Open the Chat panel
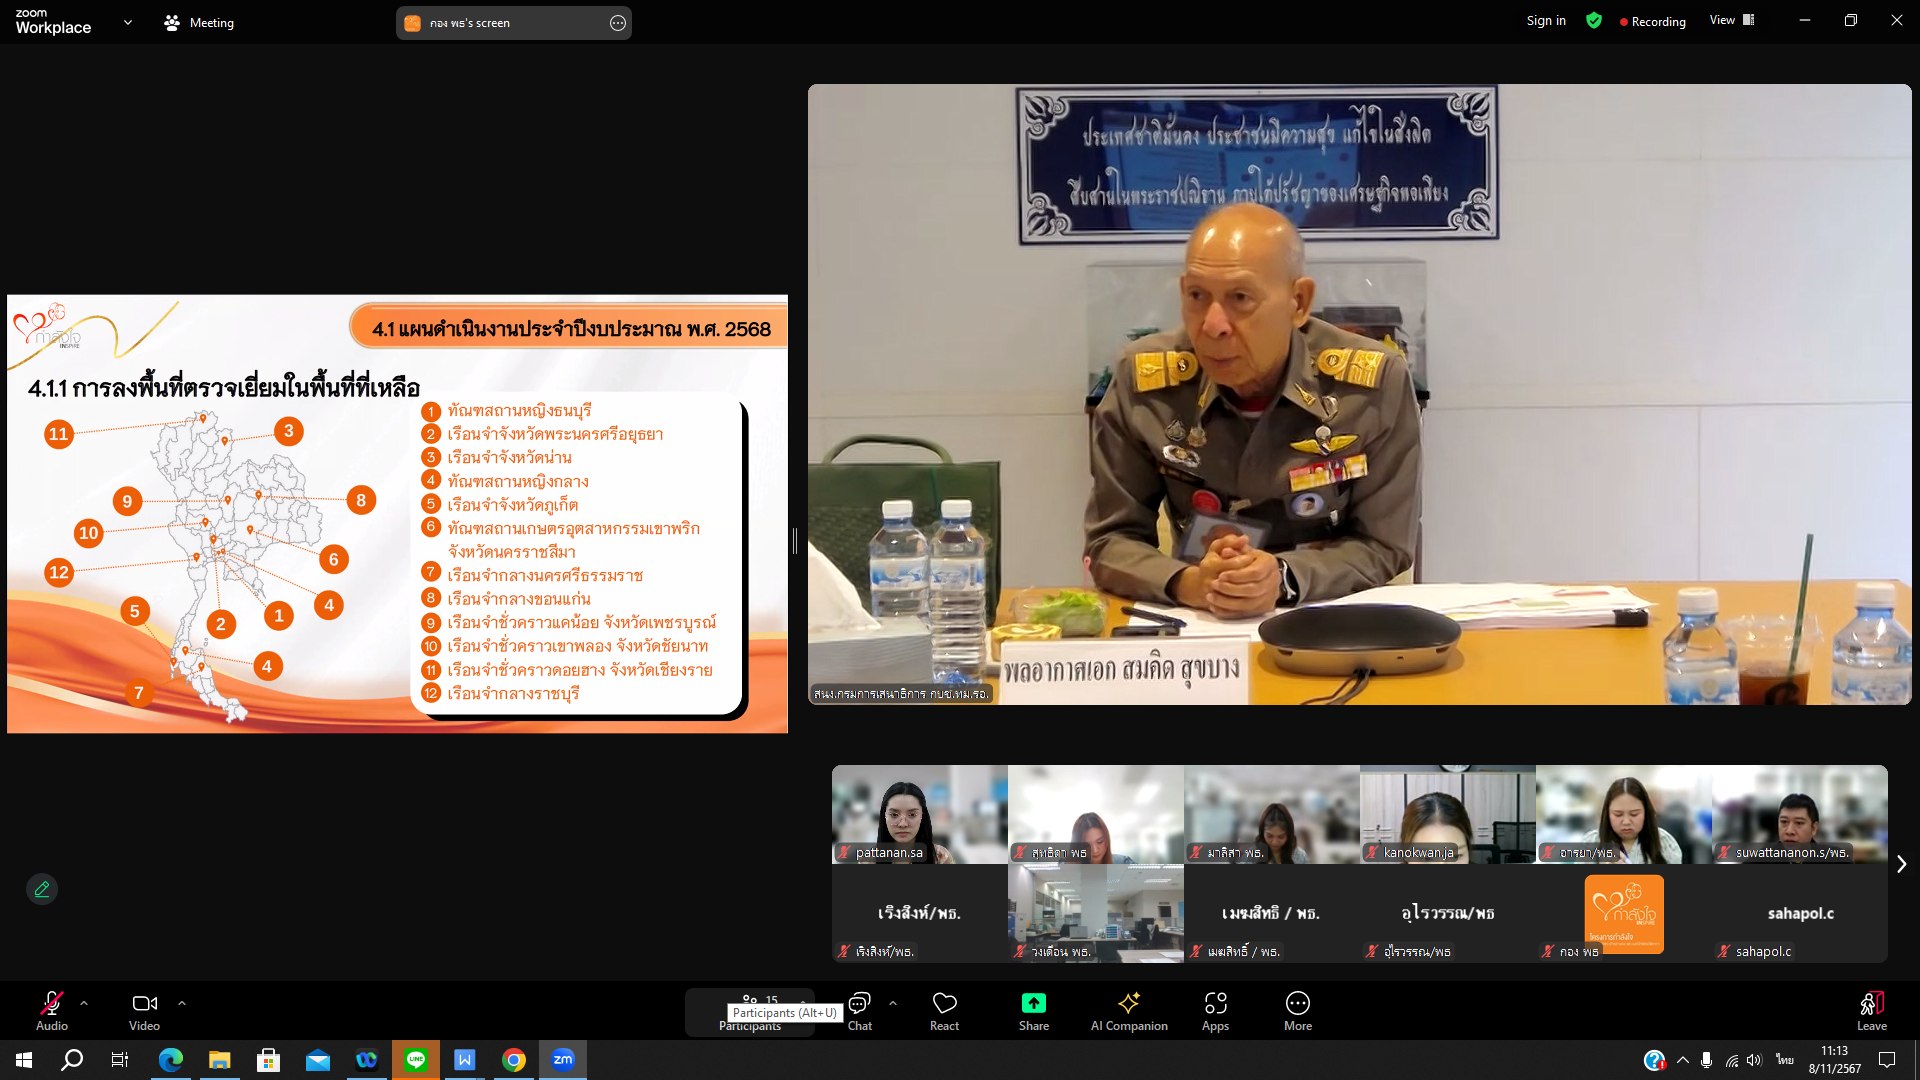1920x1080 pixels. click(859, 1009)
